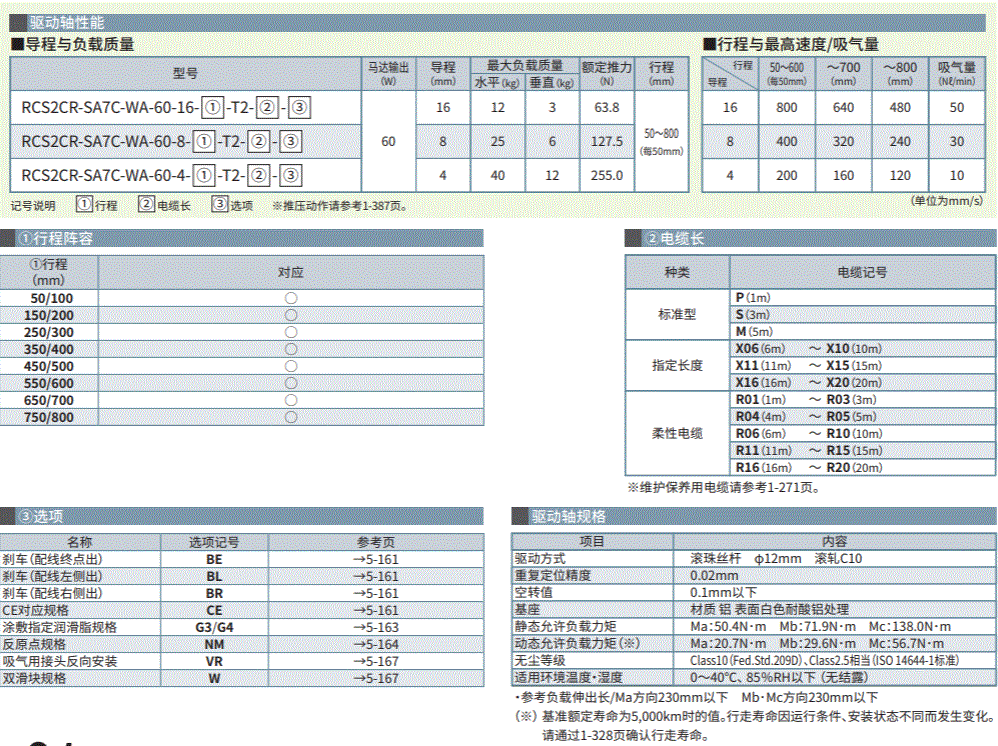
Task: Click the boxed ① 行程 legend symbol
Action: (x=84, y=204)
